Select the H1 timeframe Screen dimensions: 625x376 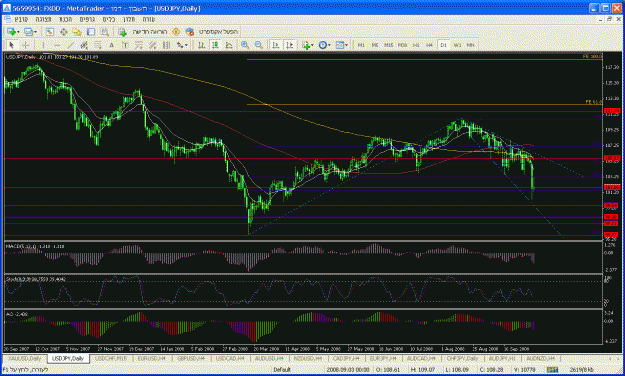click(x=416, y=45)
